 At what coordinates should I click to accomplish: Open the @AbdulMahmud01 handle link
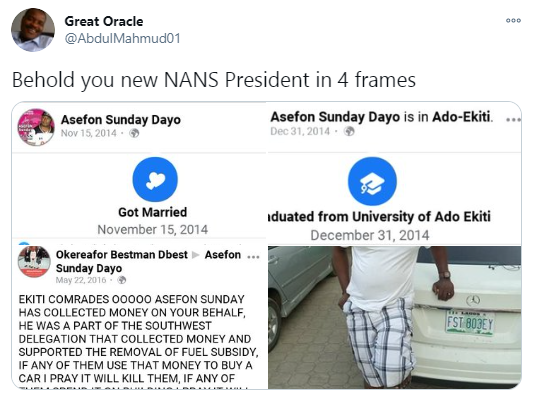[123, 38]
